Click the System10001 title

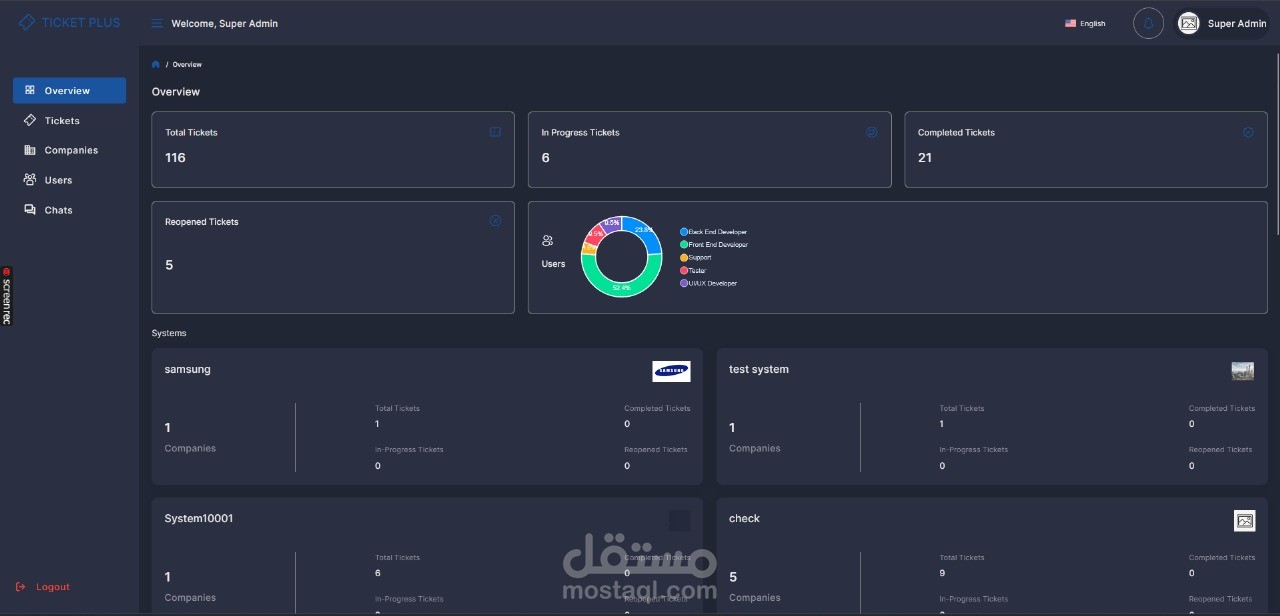199,518
